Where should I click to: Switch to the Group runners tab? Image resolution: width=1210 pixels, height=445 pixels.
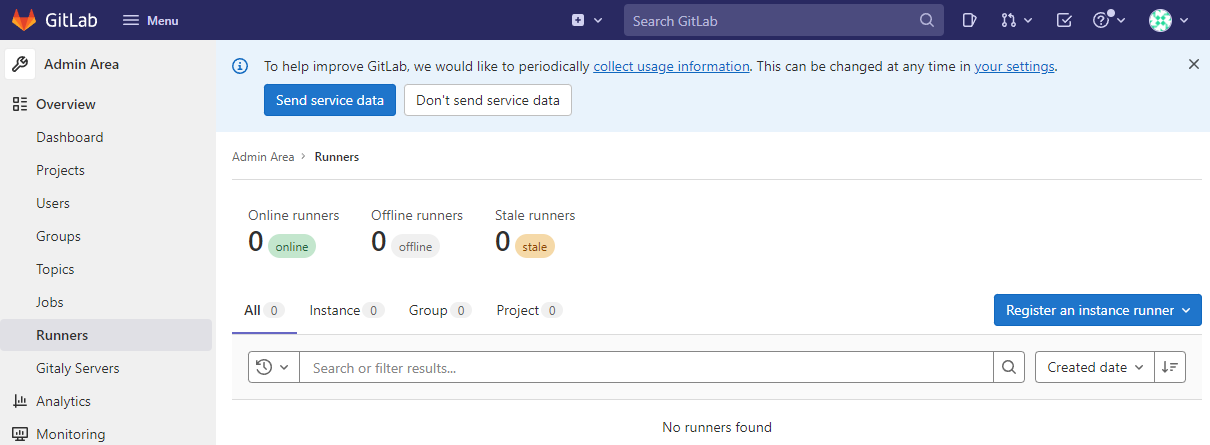(439, 310)
